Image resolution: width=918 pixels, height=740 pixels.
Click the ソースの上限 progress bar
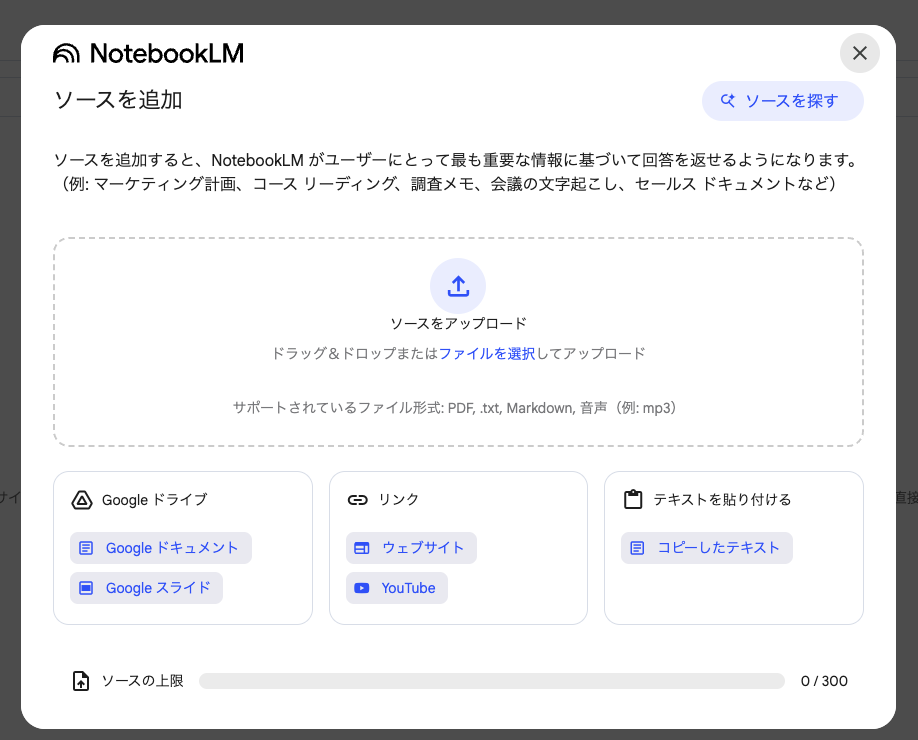(x=492, y=681)
